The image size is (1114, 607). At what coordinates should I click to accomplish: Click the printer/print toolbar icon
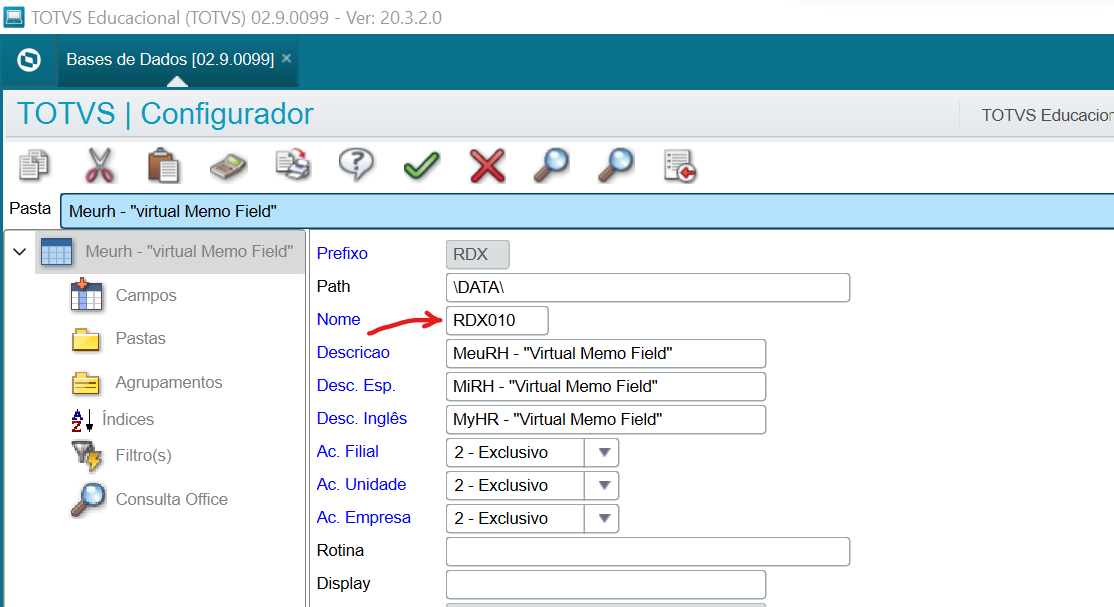click(293, 164)
